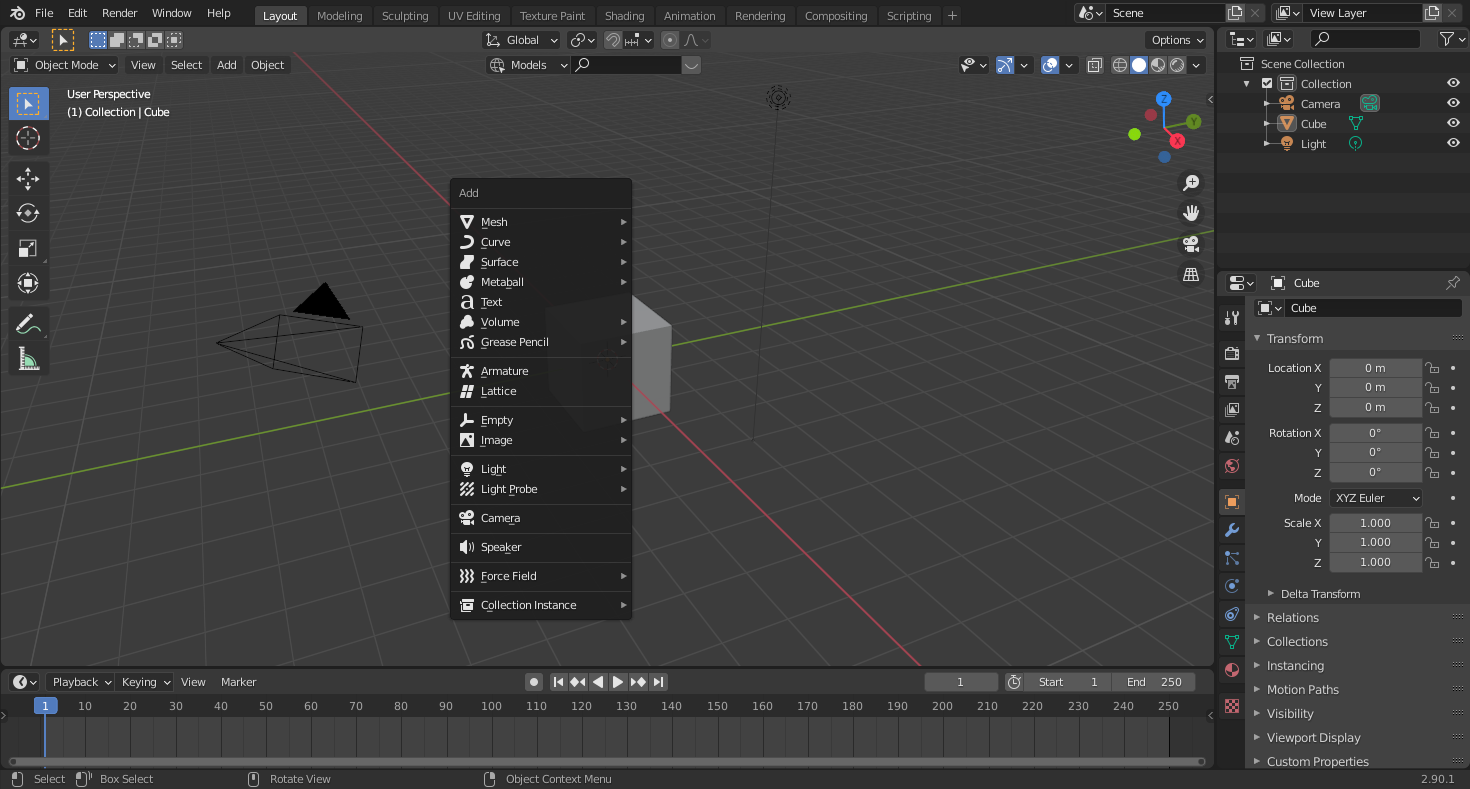The width and height of the screenshot is (1470, 789).
Task: Open the Mesh submenu in Add menu
Action: 541,222
